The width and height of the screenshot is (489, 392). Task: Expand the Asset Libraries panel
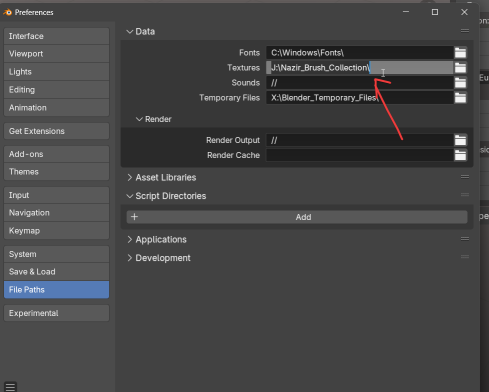click(130, 177)
